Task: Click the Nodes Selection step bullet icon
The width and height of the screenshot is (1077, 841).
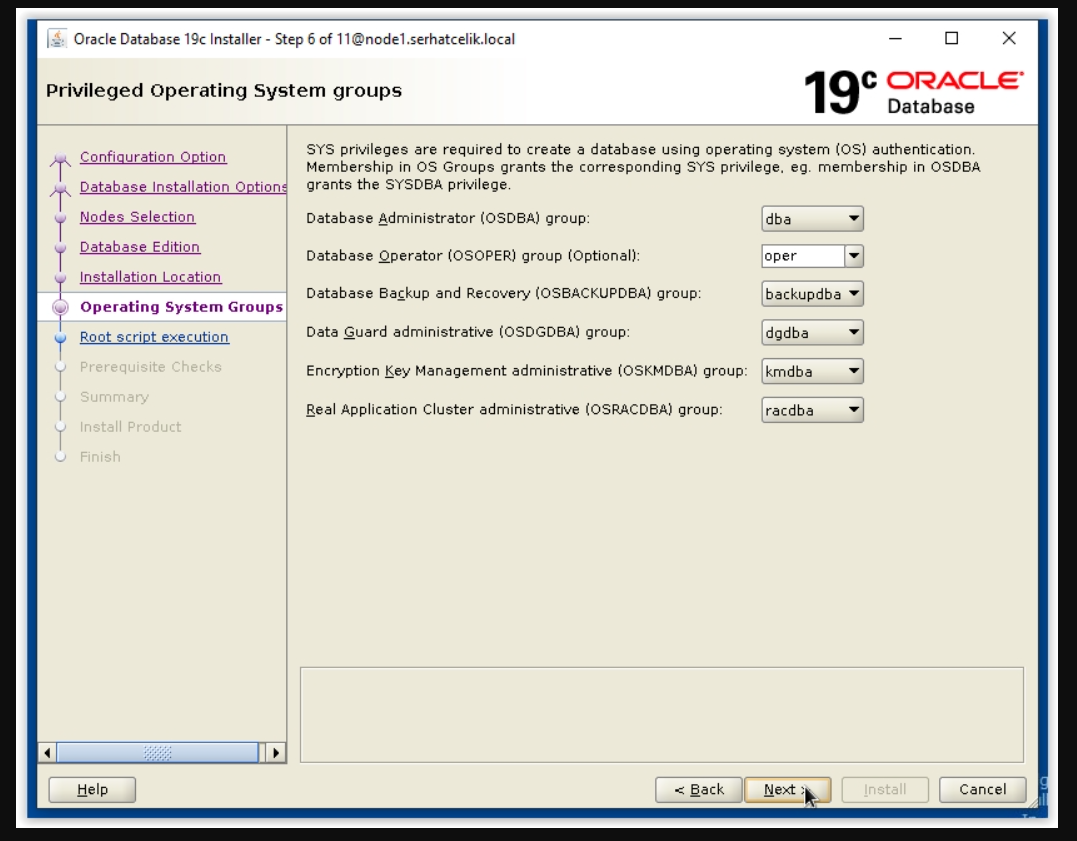Action: tap(60, 218)
